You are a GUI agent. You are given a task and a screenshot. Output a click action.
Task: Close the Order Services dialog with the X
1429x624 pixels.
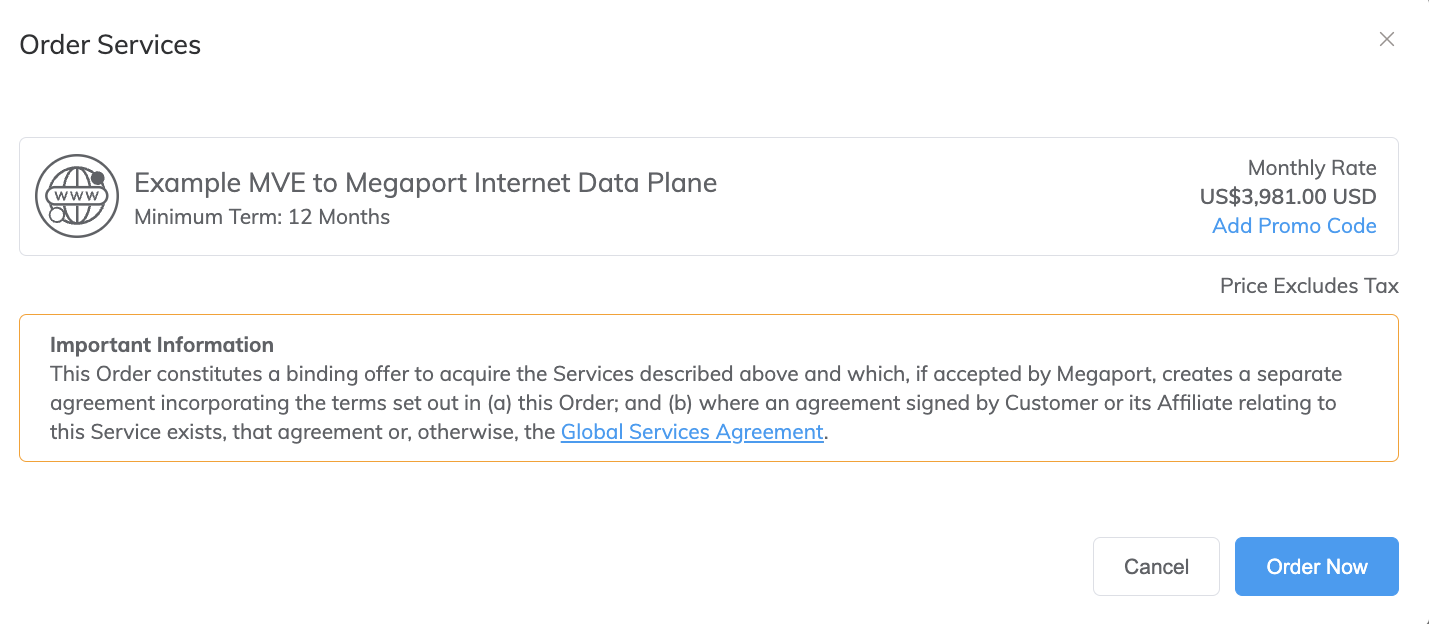coord(1387,39)
